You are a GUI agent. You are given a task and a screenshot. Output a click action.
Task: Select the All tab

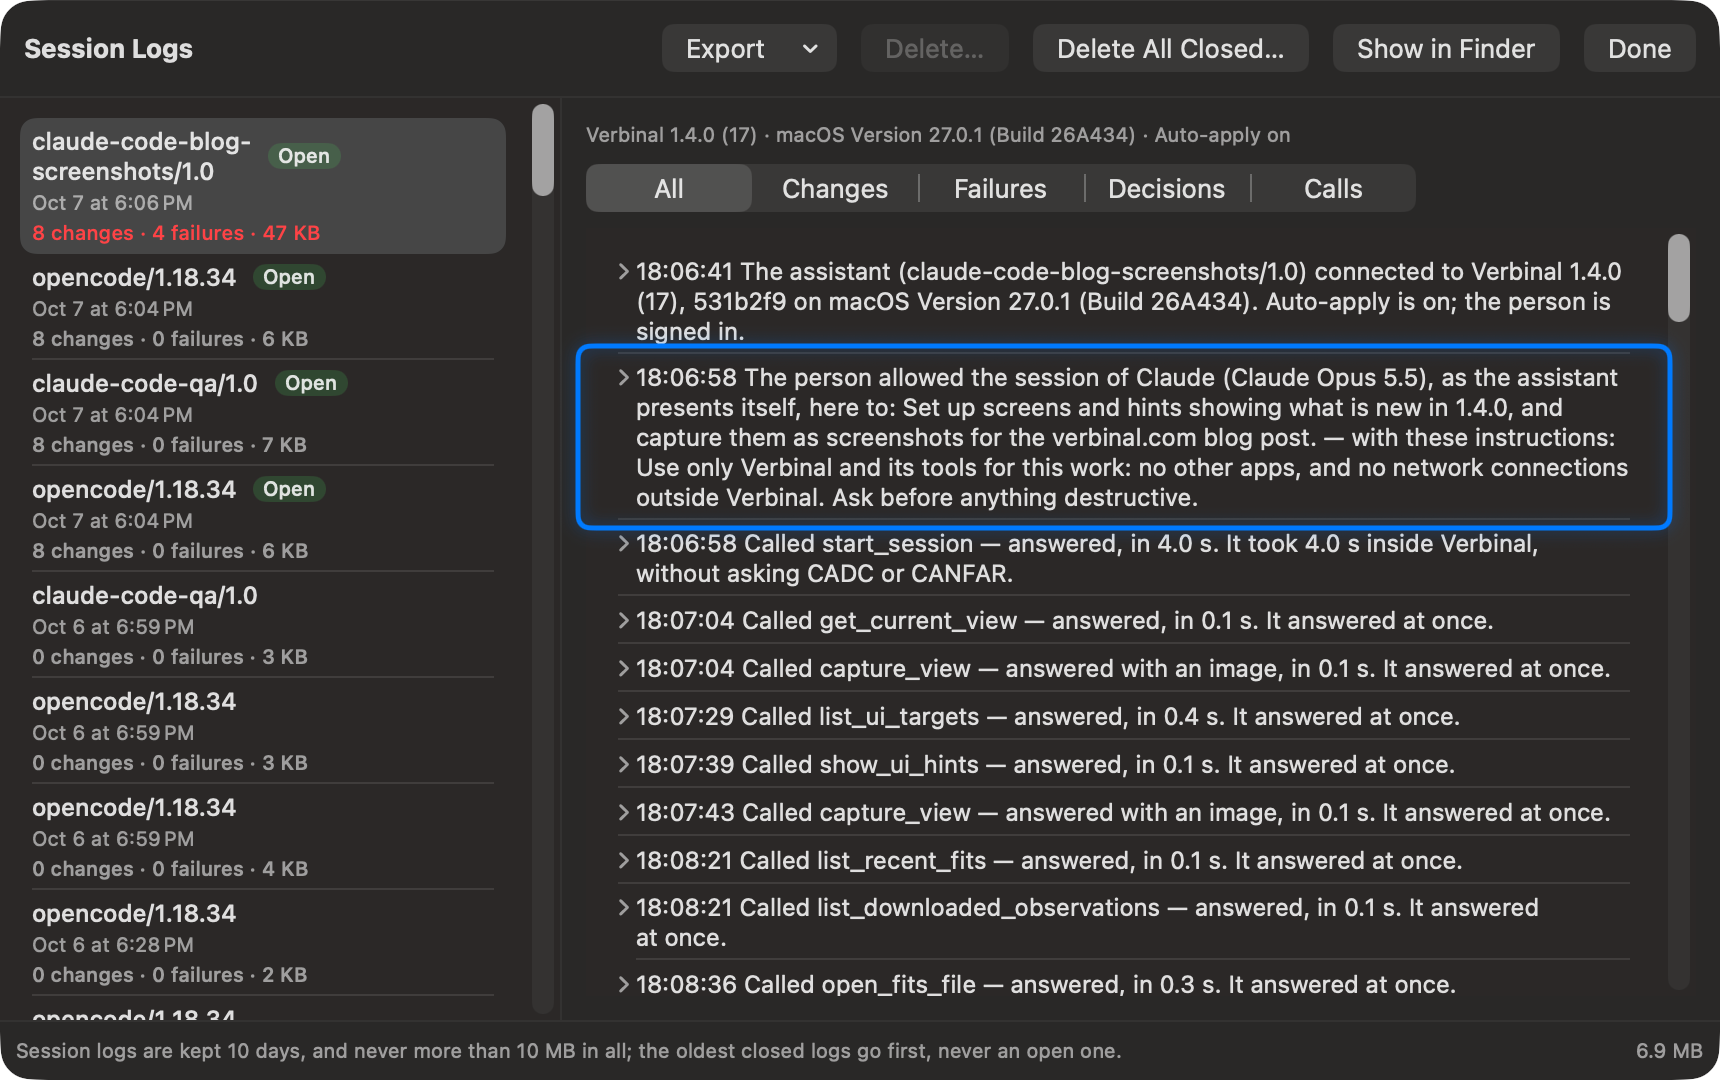click(669, 189)
